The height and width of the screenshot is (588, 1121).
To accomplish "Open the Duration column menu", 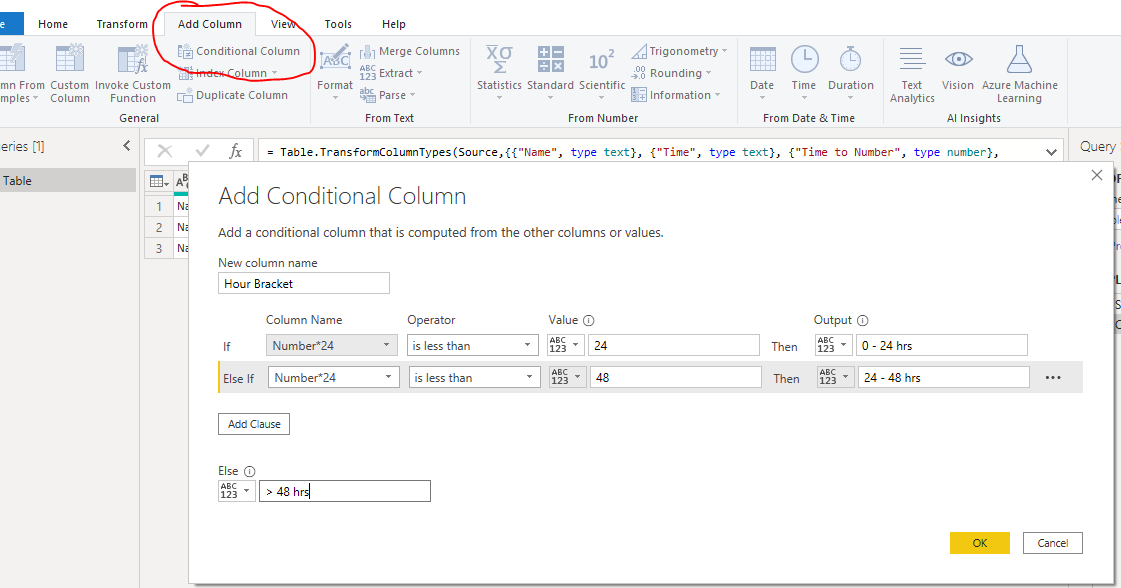I will coord(851,72).
